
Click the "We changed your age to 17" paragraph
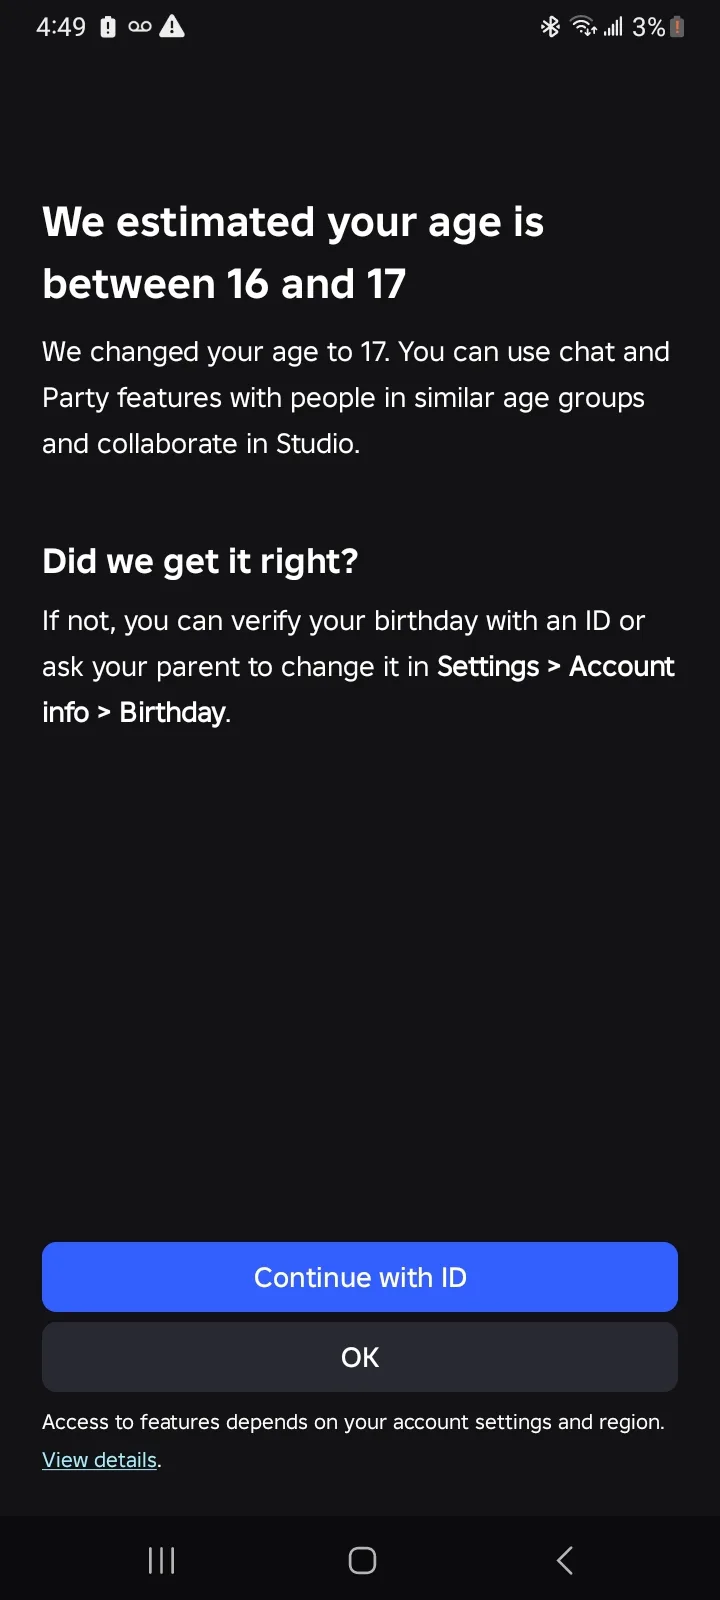(356, 397)
